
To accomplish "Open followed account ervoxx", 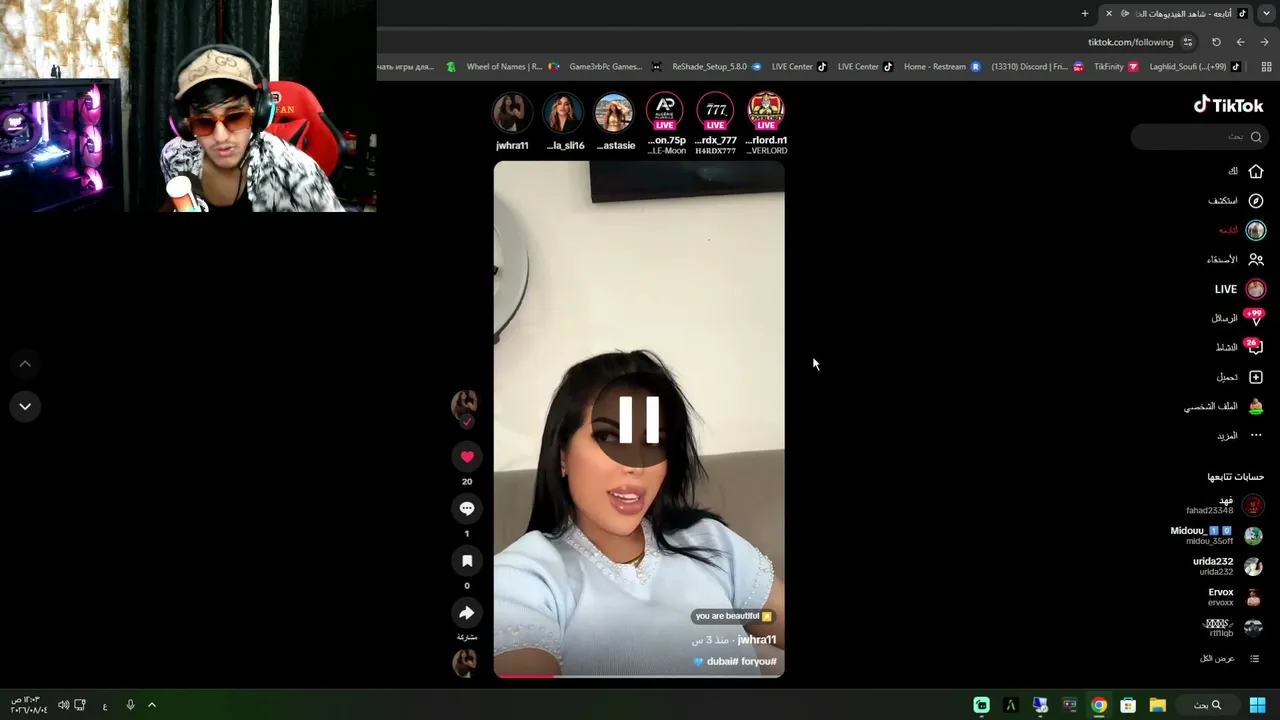I will click(x=1235, y=597).
